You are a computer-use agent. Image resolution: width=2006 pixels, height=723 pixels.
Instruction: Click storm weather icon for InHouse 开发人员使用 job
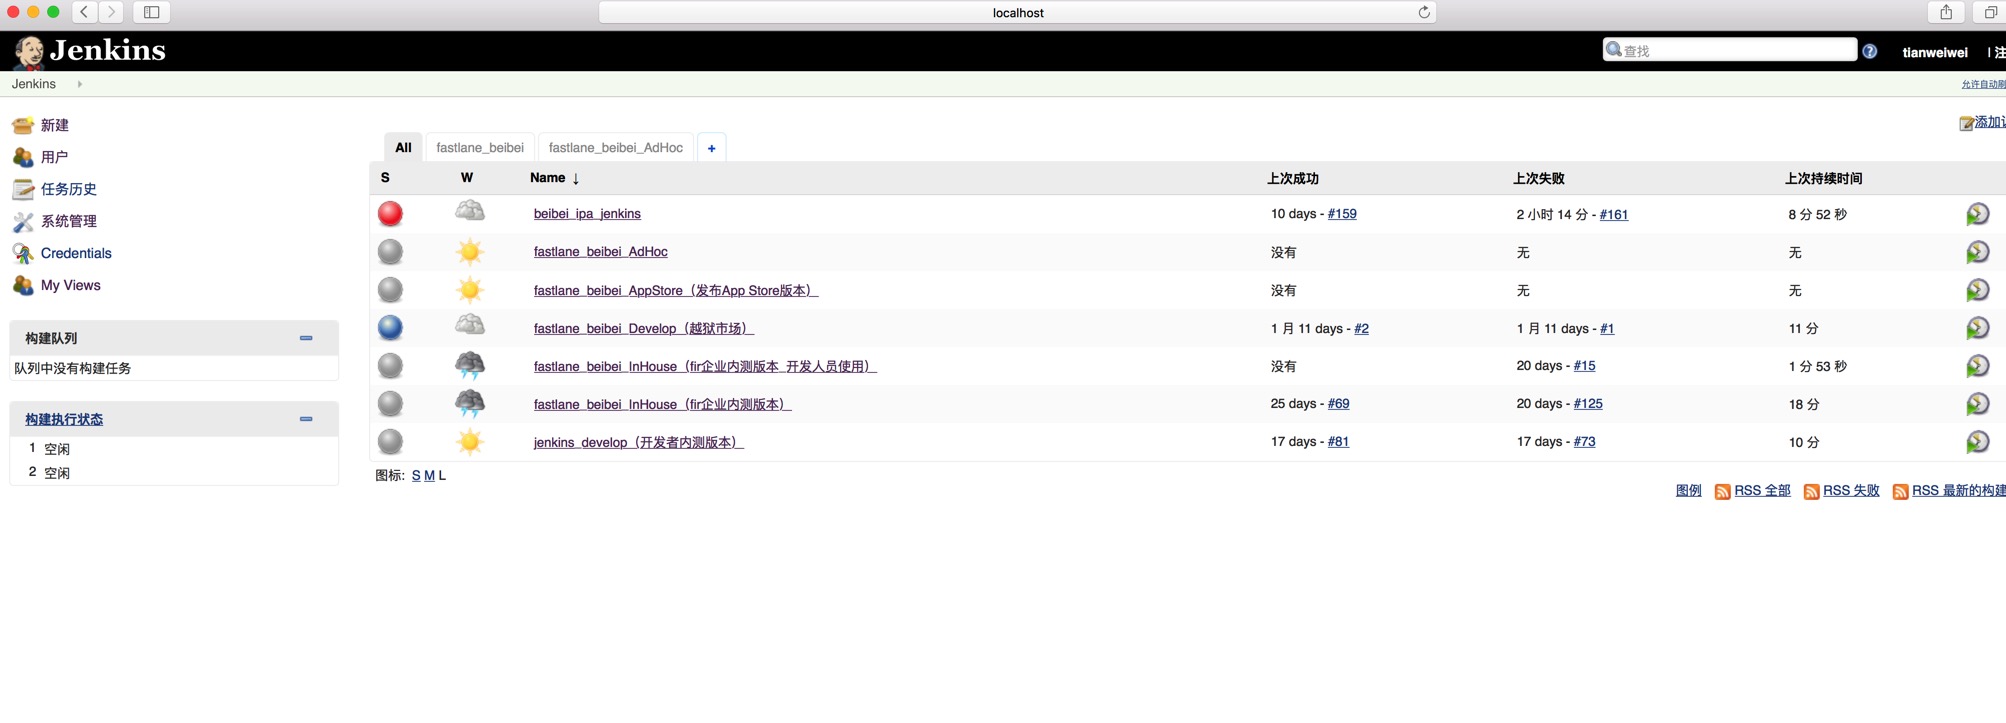469,366
